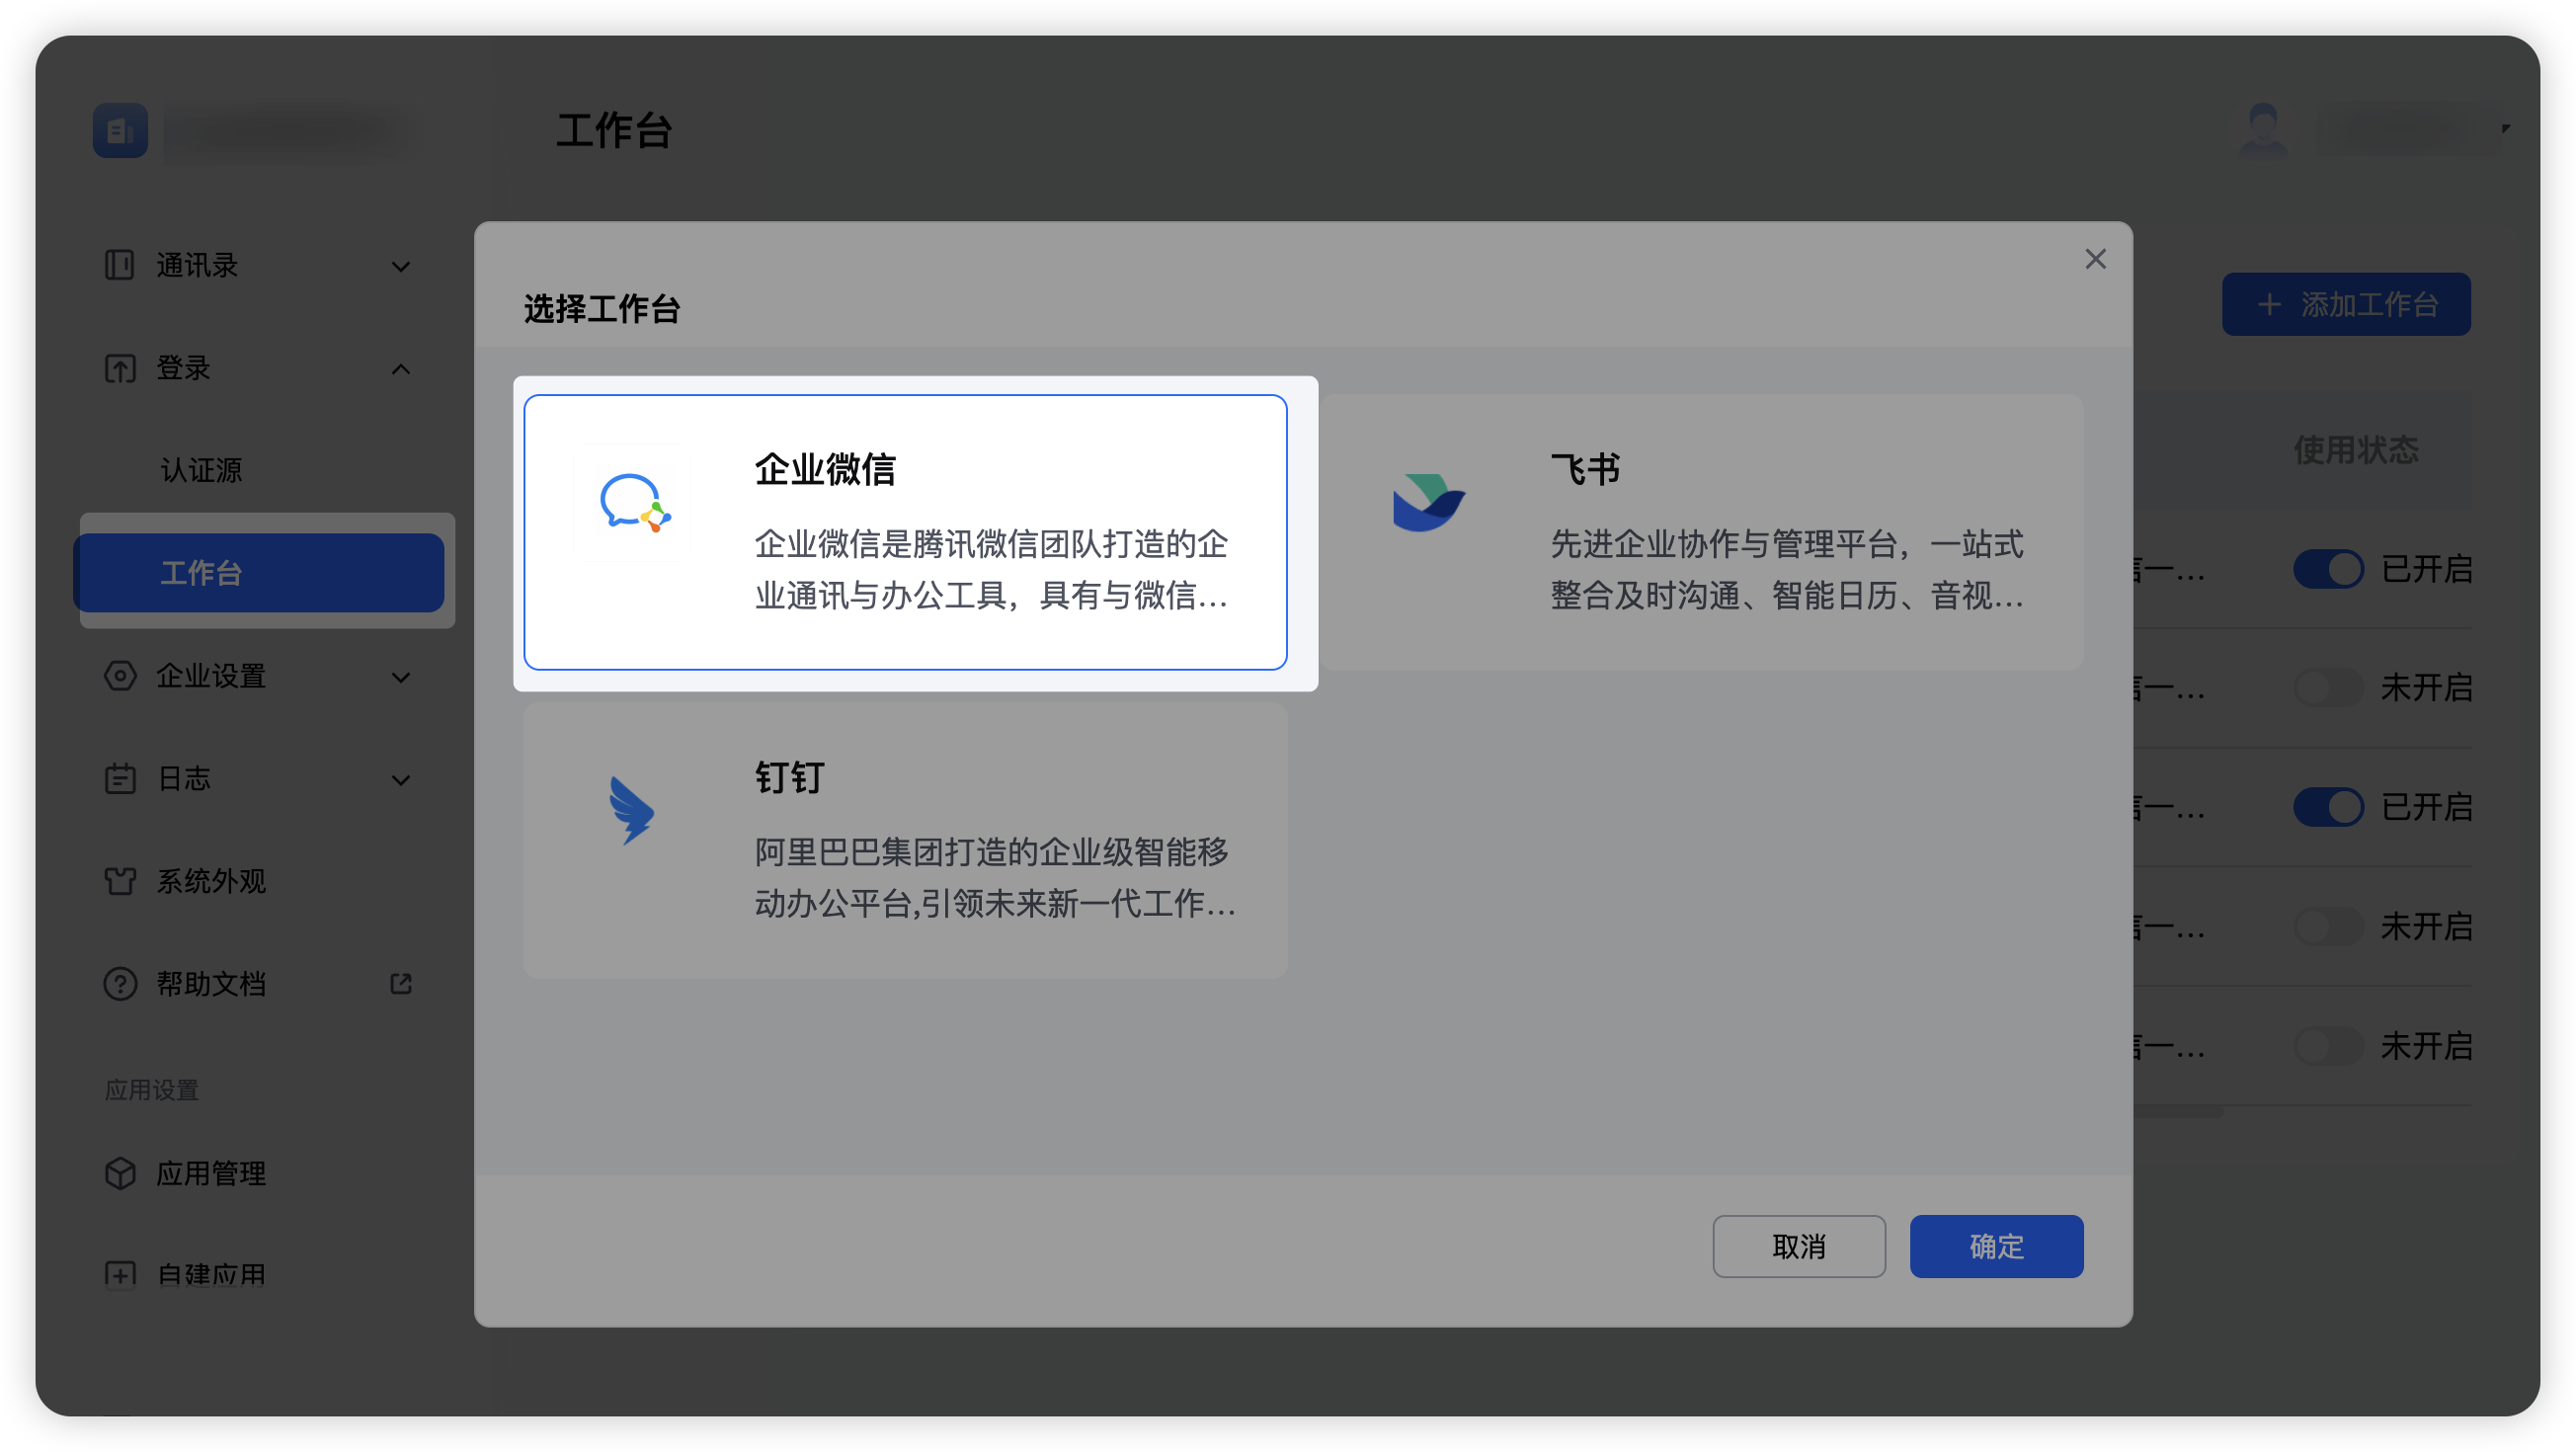This screenshot has height=1452, width=2576.
Task: Click the 通讯录 sidebar icon
Action: pyautogui.click(x=119, y=265)
